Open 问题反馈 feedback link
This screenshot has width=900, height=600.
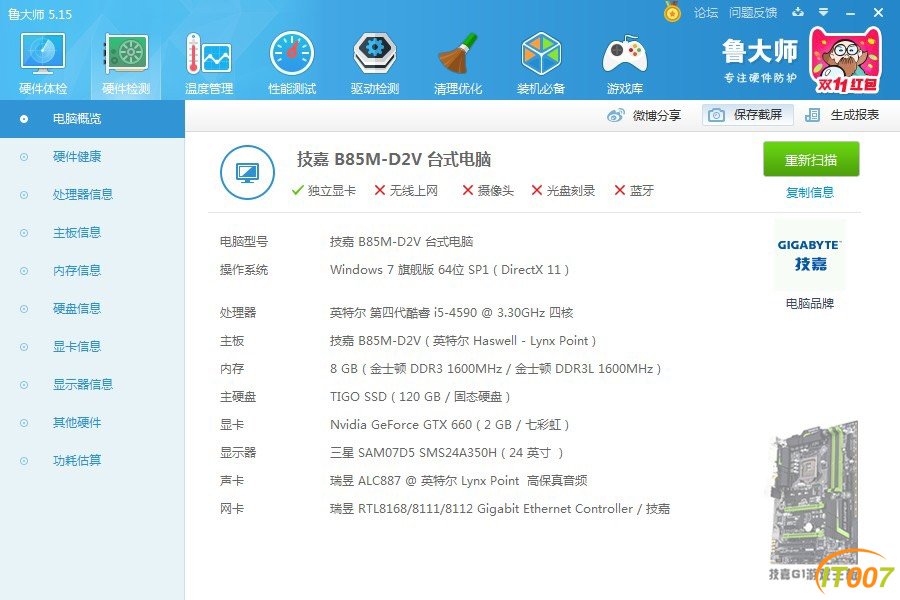(x=752, y=13)
